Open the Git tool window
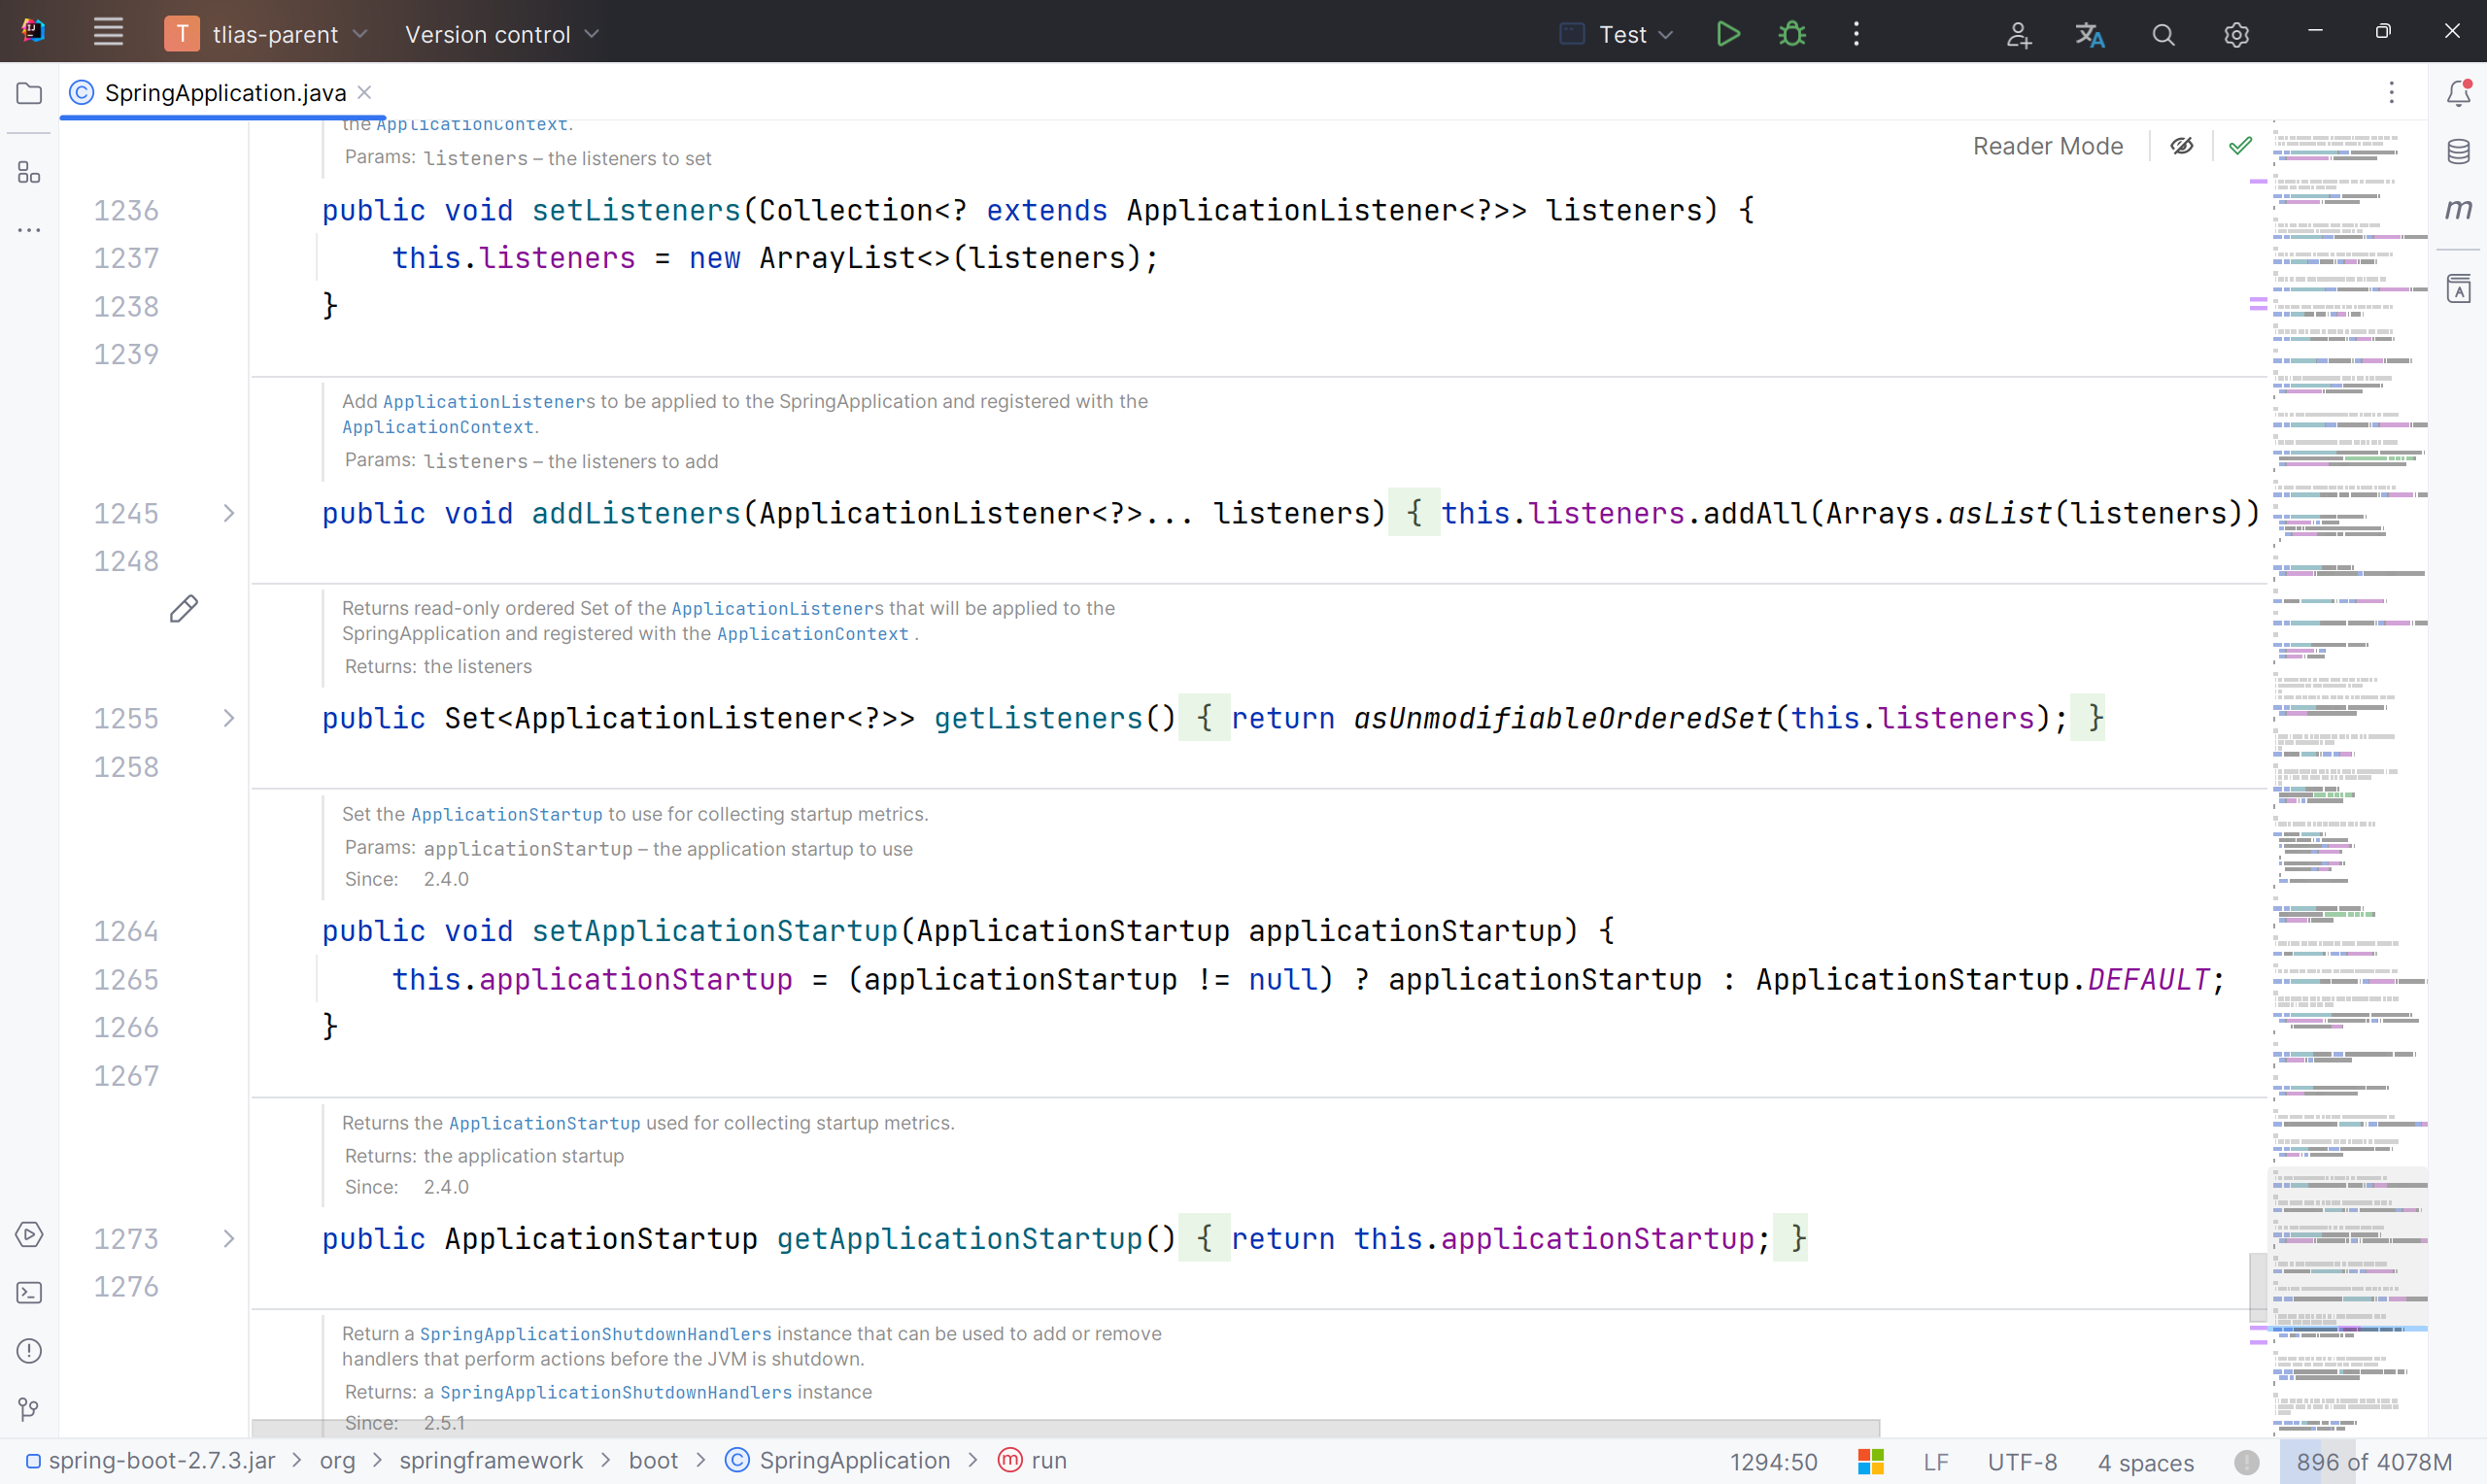 click(x=30, y=1409)
